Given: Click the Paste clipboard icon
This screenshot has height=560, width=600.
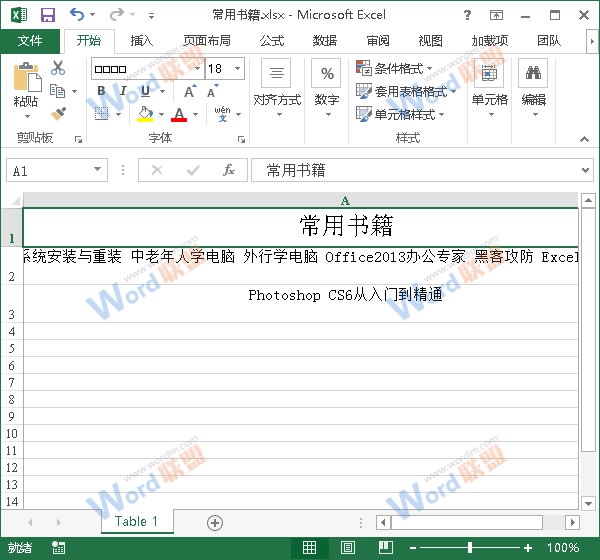Looking at the screenshot, I should click(x=26, y=77).
